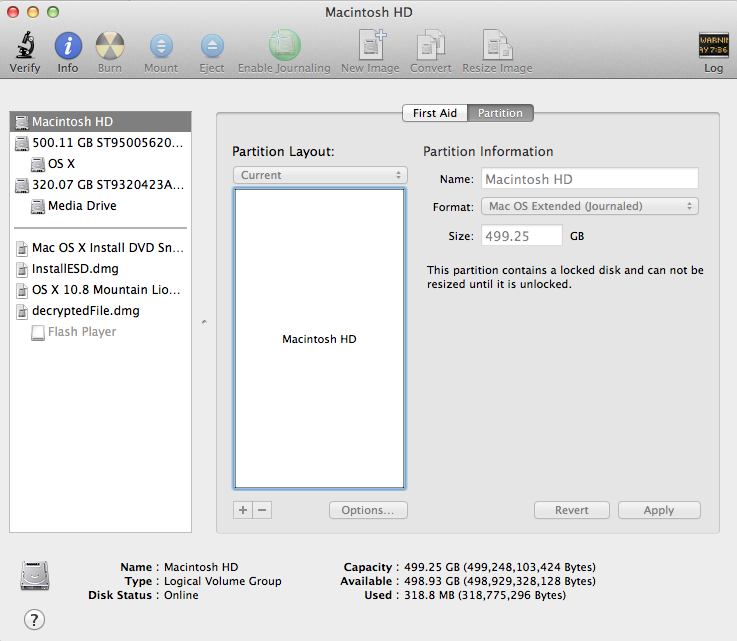The height and width of the screenshot is (641, 737).
Task: Select the Flash Player volume
Action: tap(100, 332)
